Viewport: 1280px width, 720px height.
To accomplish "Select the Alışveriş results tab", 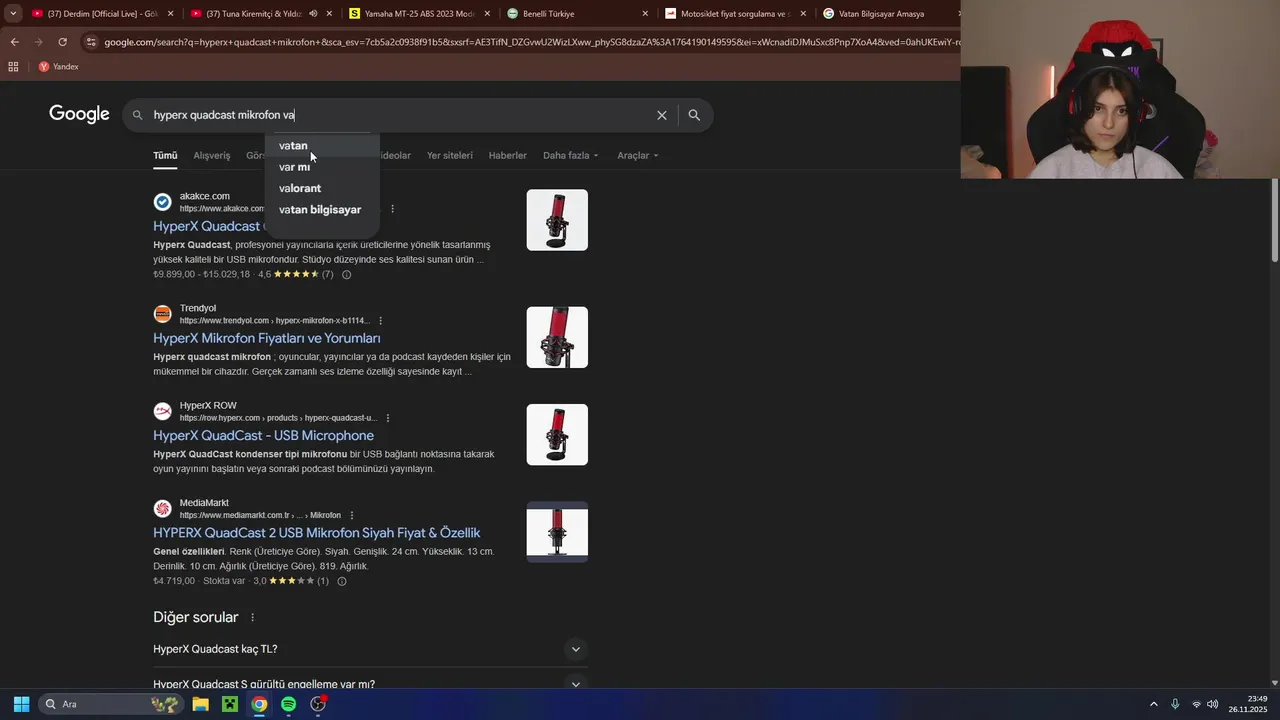I will click(x=212, y=155).
